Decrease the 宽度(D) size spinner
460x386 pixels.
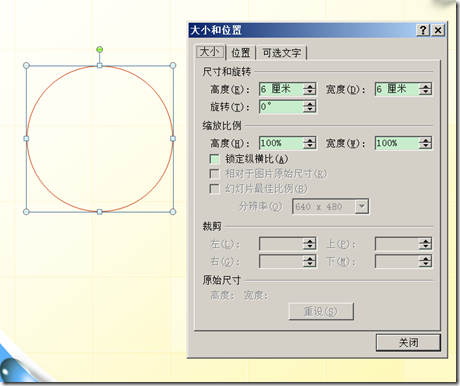425,92
